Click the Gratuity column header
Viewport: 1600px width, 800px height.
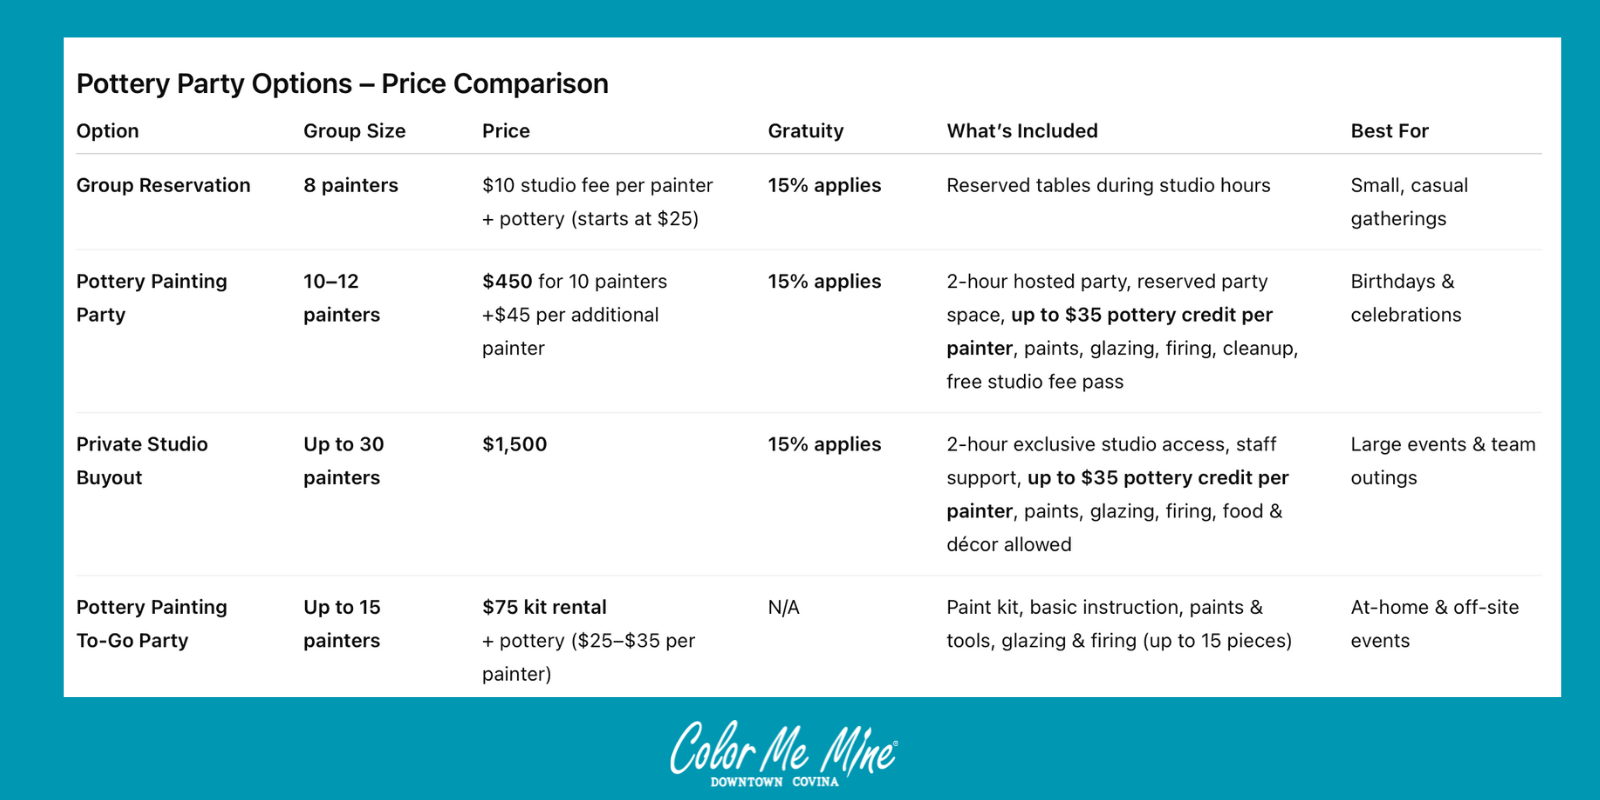(x=805, y=131)
